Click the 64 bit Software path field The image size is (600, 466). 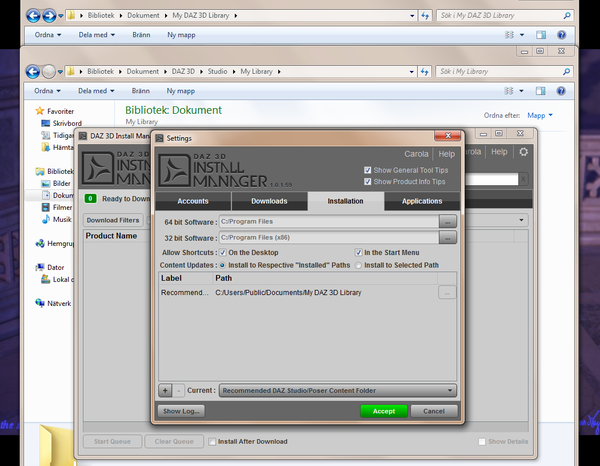click(x=329, y=222)
